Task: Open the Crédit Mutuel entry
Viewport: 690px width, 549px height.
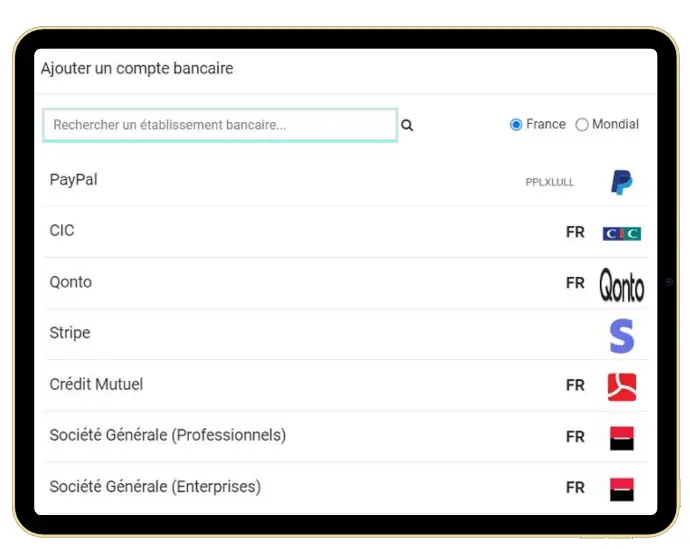Action: click(346, 385)
